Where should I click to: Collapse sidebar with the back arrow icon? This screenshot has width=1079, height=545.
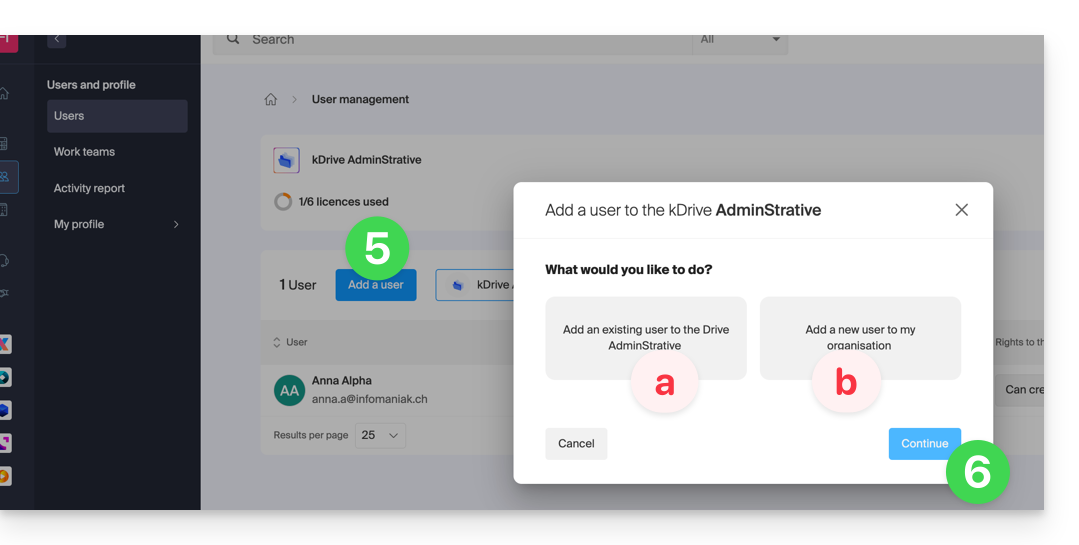[x=57, y=39]
